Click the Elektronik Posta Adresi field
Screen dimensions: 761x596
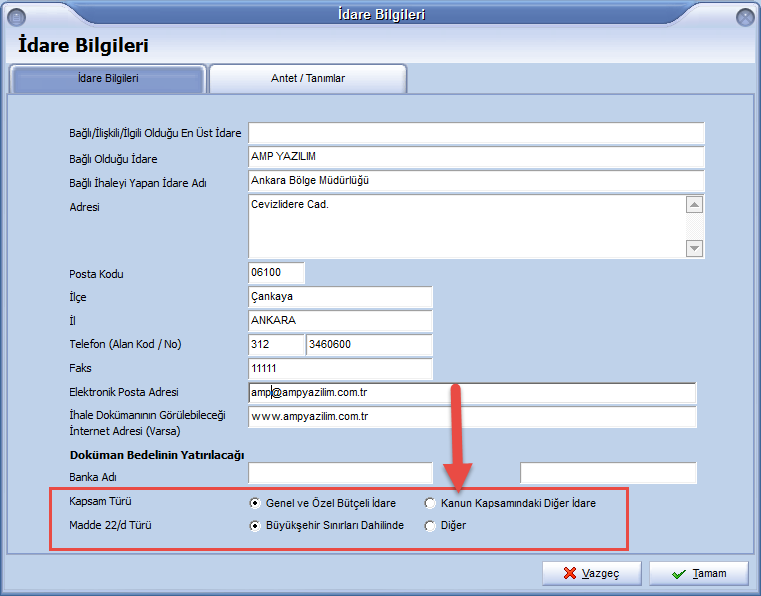click(x=472, y=393)
